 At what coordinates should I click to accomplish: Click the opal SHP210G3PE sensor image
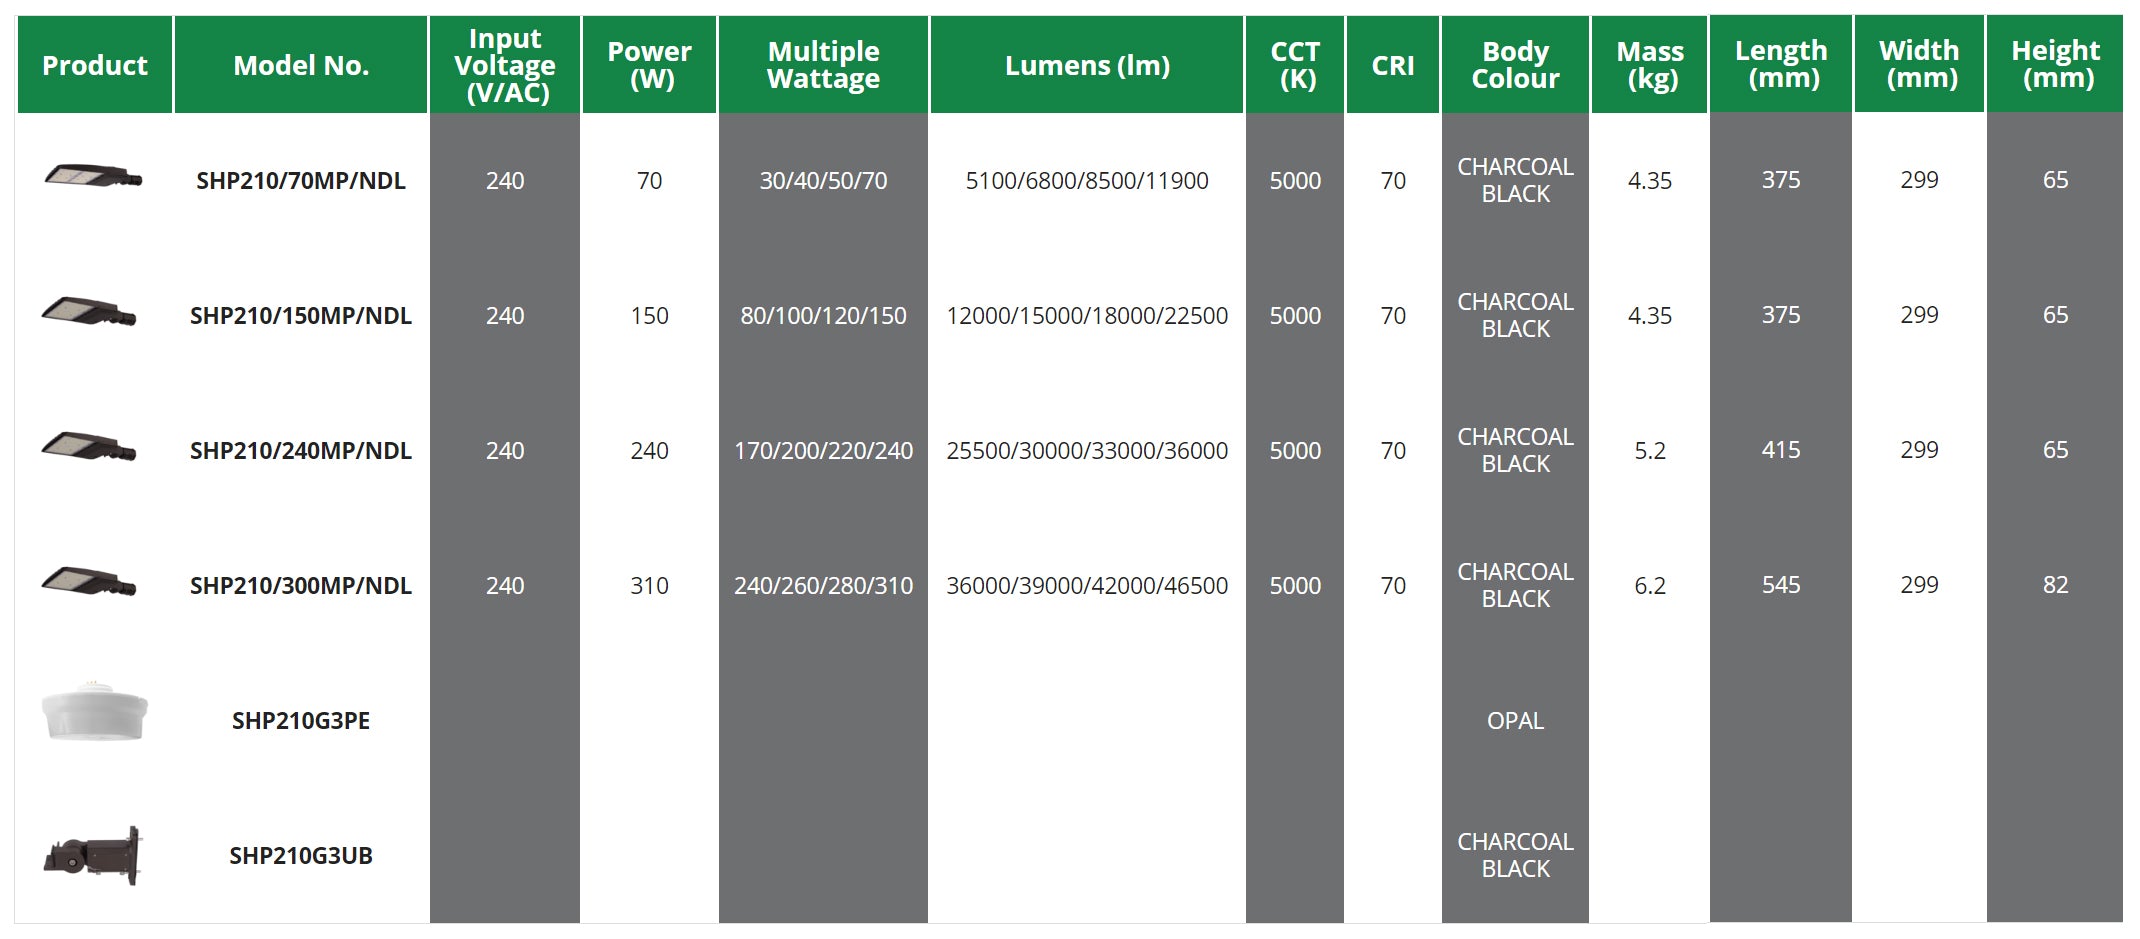point(95,714)
